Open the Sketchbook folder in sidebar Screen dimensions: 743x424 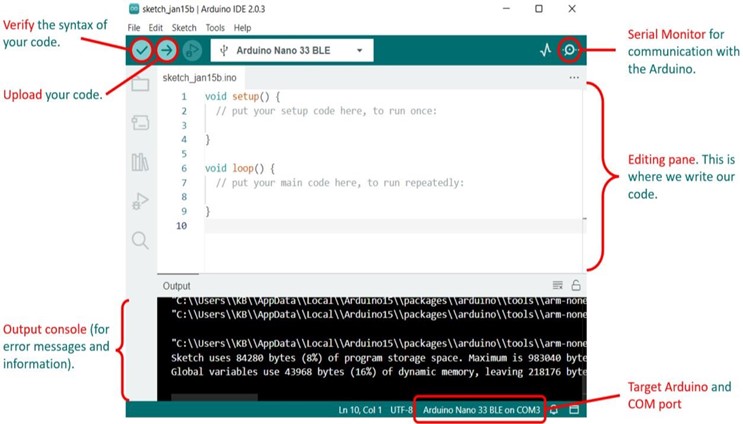click(140, 85)
